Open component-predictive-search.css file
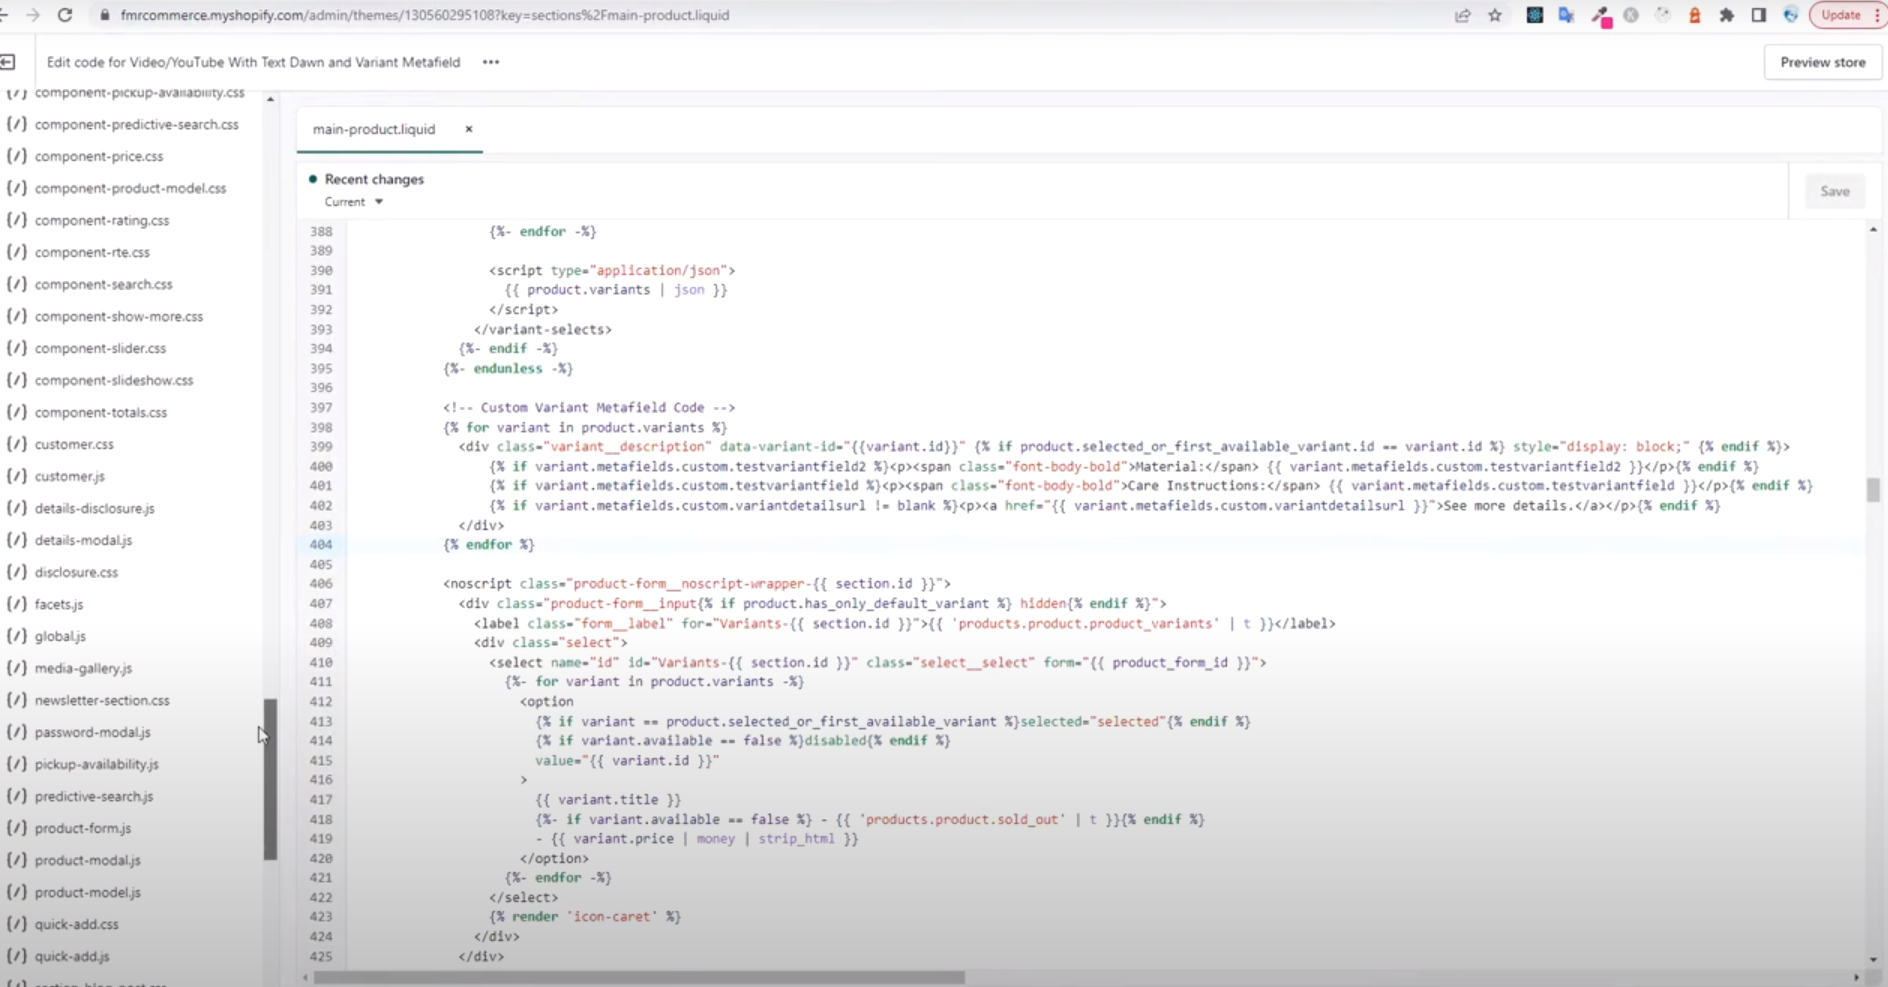 coord(136,124)
